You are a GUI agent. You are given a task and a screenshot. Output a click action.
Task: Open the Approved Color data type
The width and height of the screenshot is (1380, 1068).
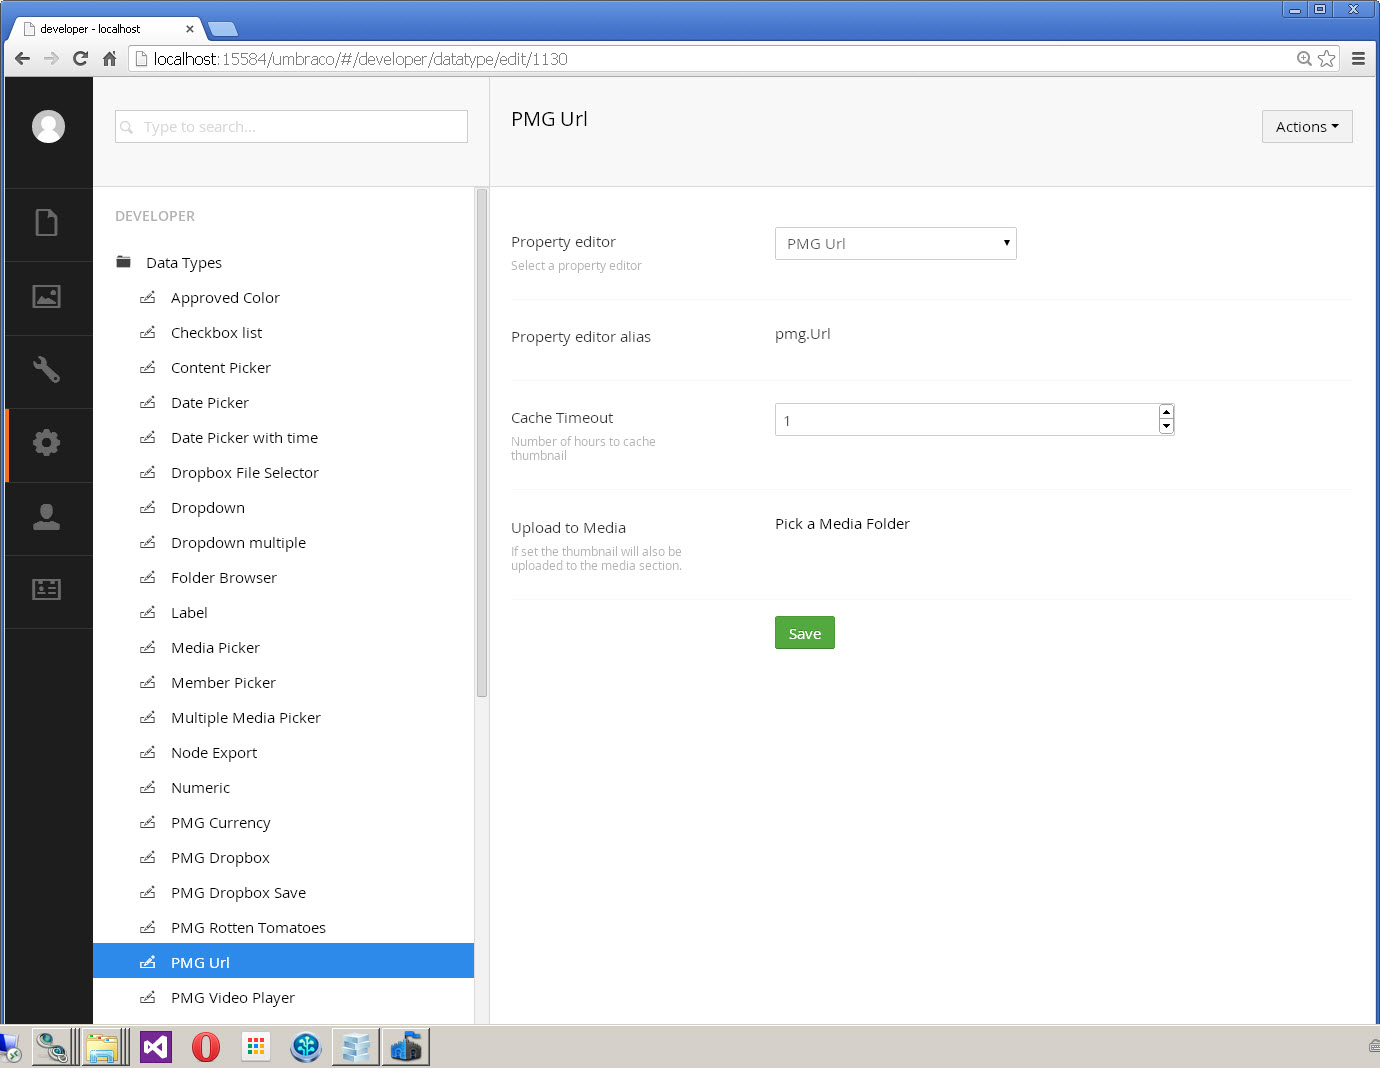coord(225,298)
